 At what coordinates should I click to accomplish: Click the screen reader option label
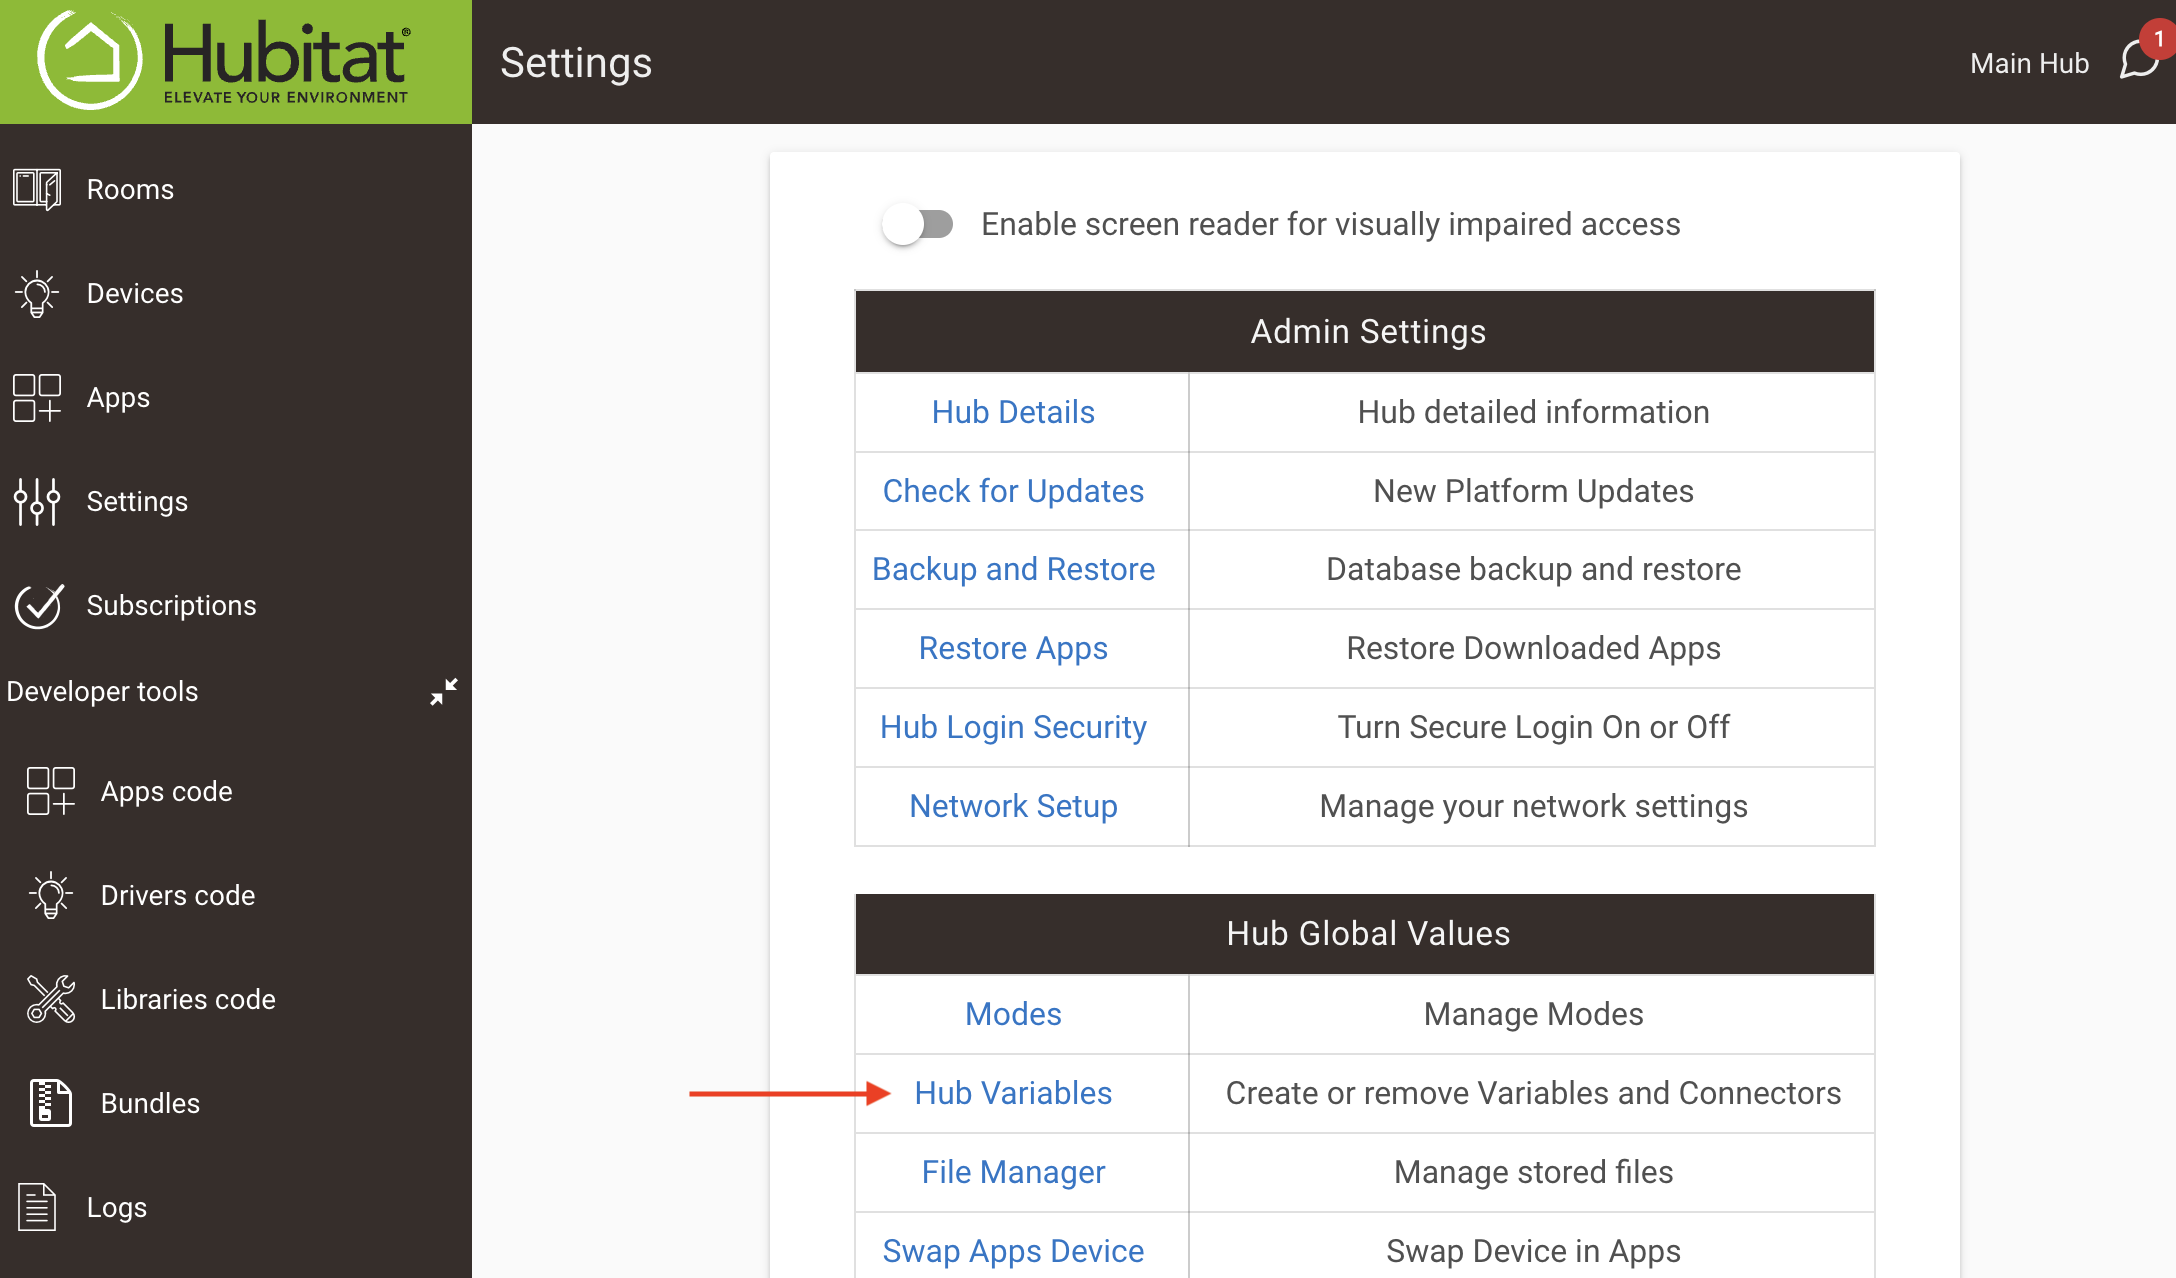point(1330,224)
